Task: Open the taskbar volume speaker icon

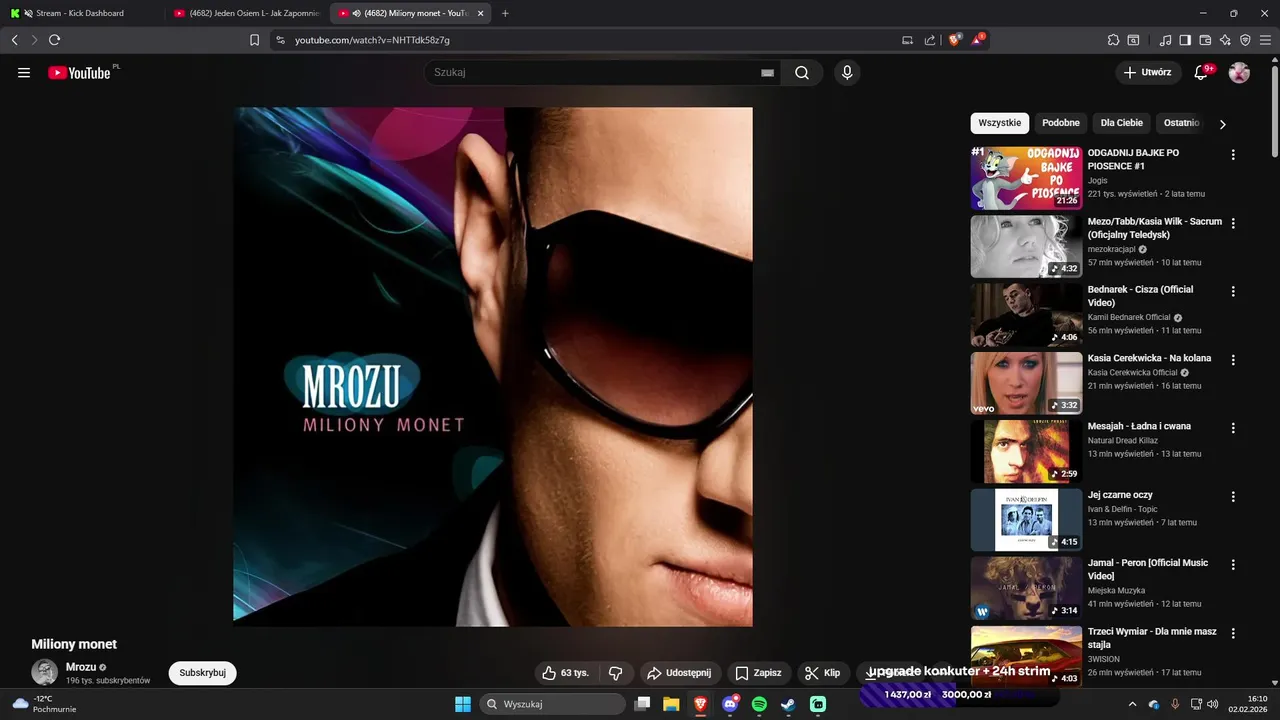Action: point(1212,704)
